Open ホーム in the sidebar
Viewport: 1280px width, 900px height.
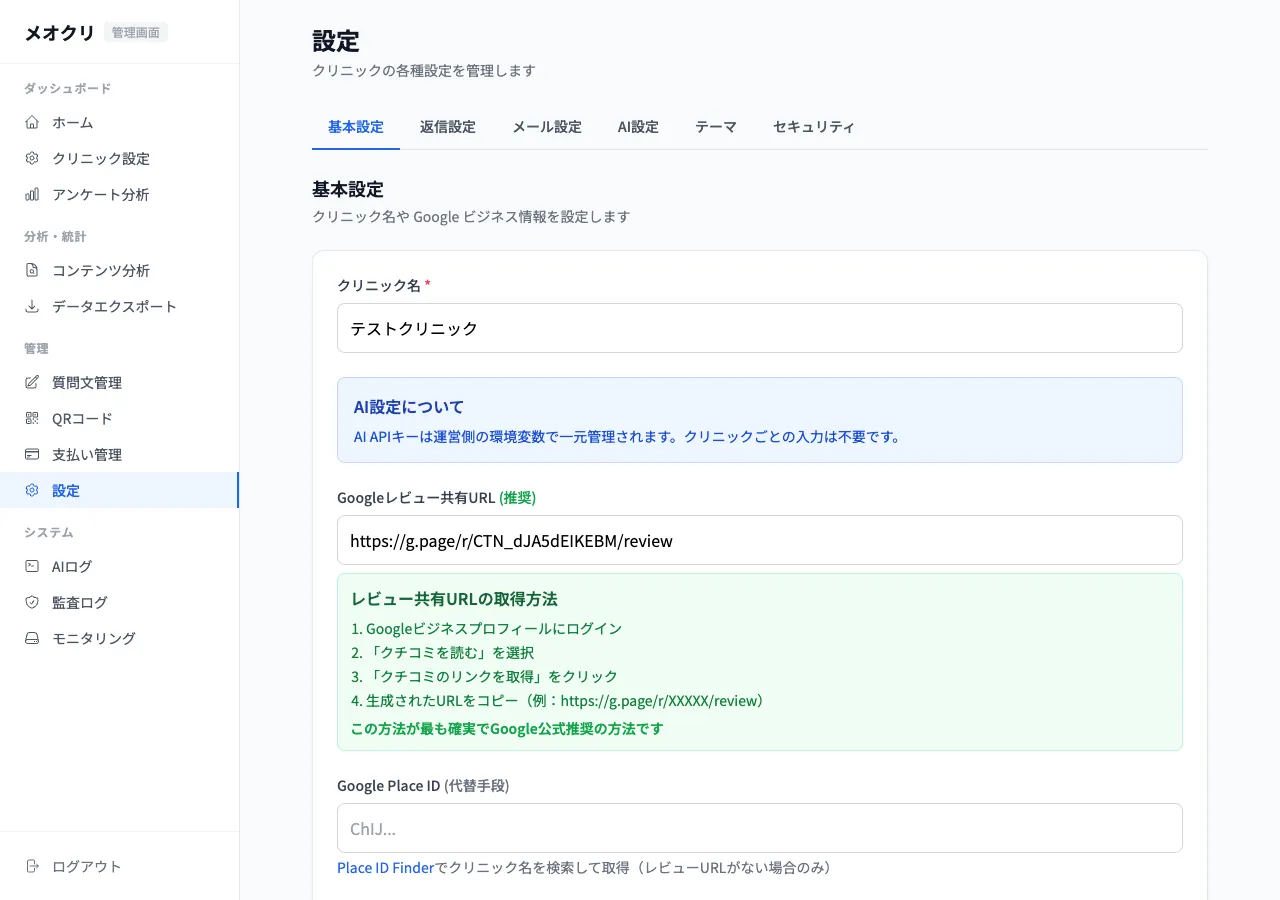[x=119, y=122]
